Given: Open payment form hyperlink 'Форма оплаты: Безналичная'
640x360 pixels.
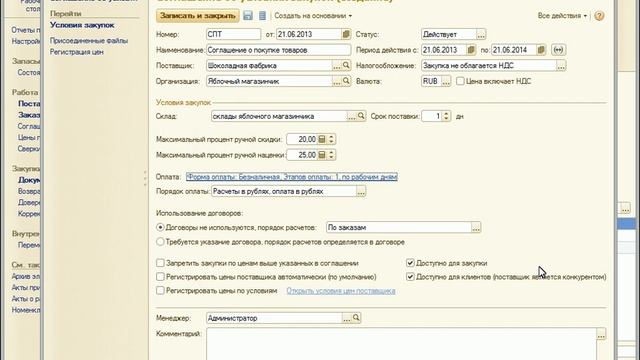Looking at the screenshot, I should (x=291, y=177).
